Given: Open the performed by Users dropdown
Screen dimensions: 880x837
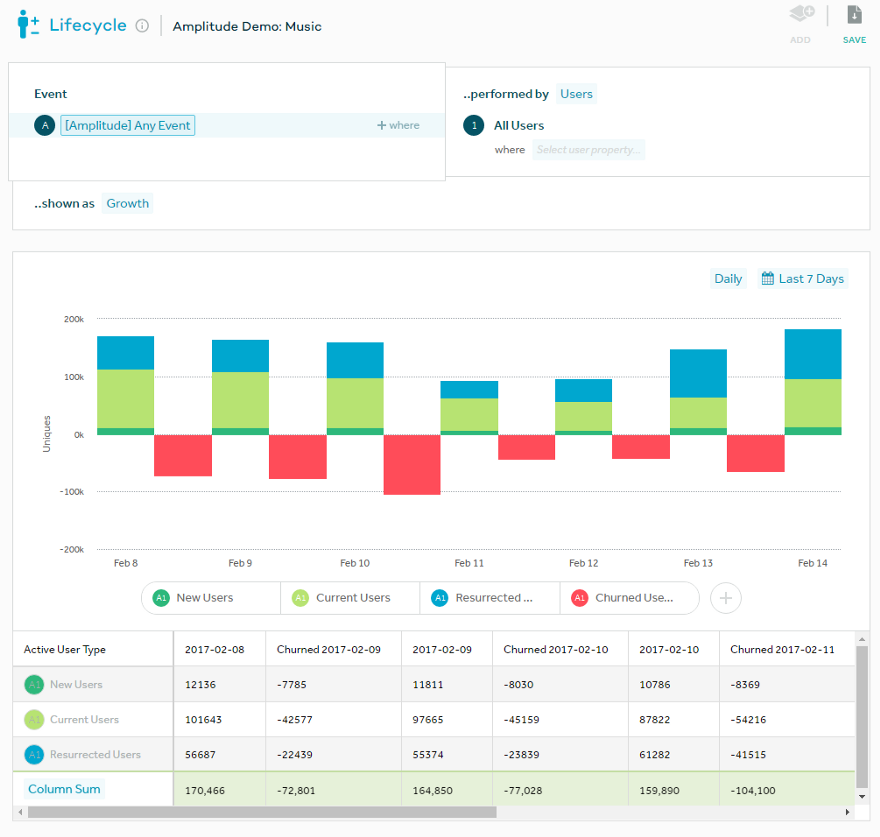Looking at the screenshot, I should [576, 94].
